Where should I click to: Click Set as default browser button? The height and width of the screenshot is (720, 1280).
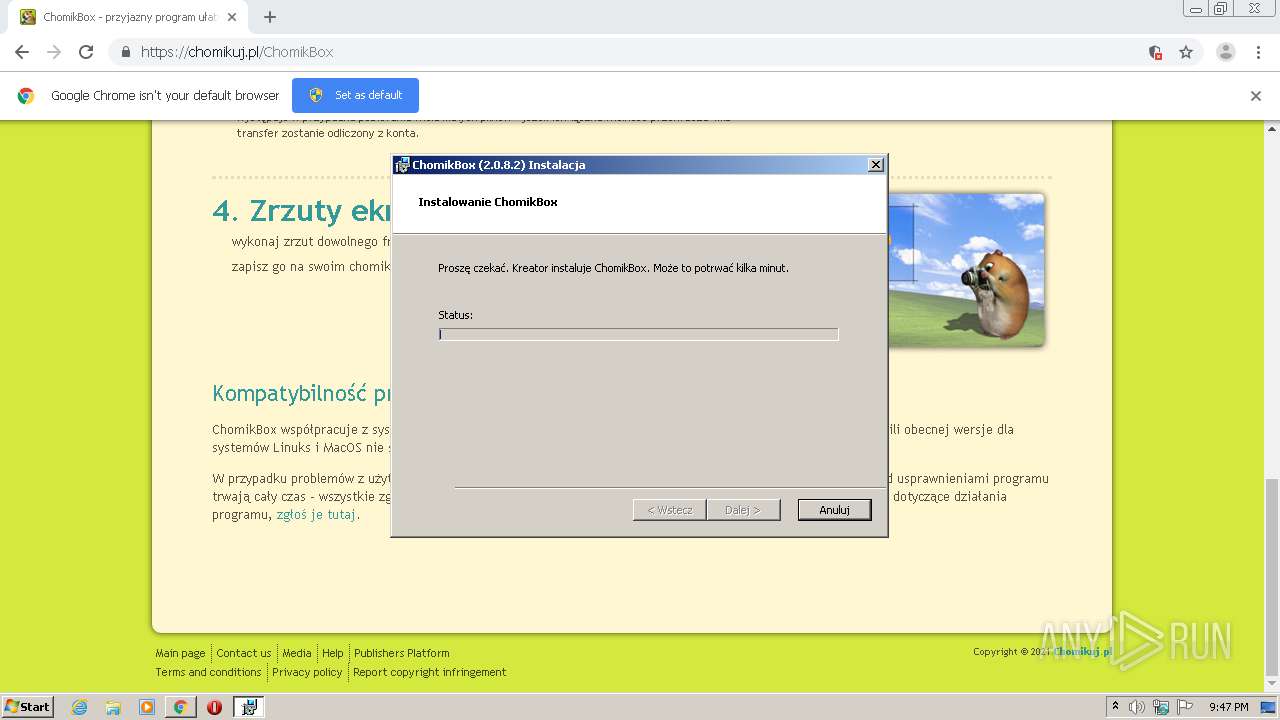(x=355, y=95)
